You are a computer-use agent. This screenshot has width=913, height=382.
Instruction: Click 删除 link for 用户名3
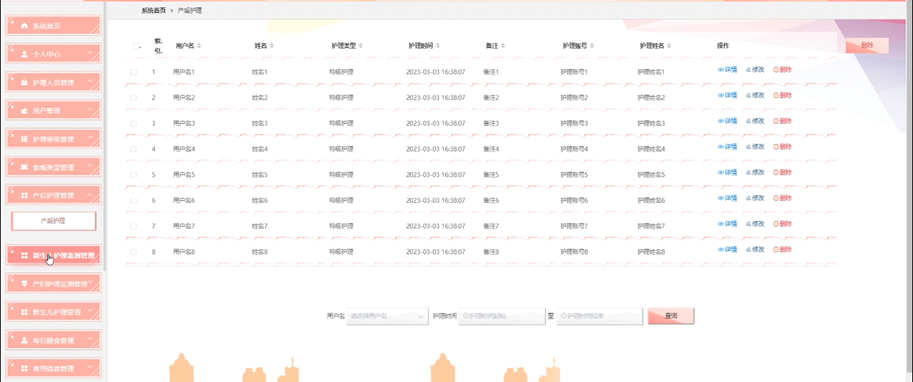[783, 121]
